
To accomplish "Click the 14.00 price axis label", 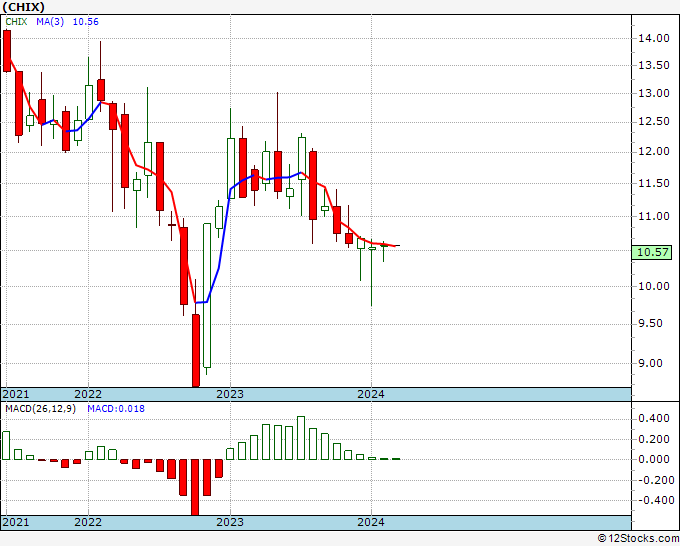I will pos(654,38).
